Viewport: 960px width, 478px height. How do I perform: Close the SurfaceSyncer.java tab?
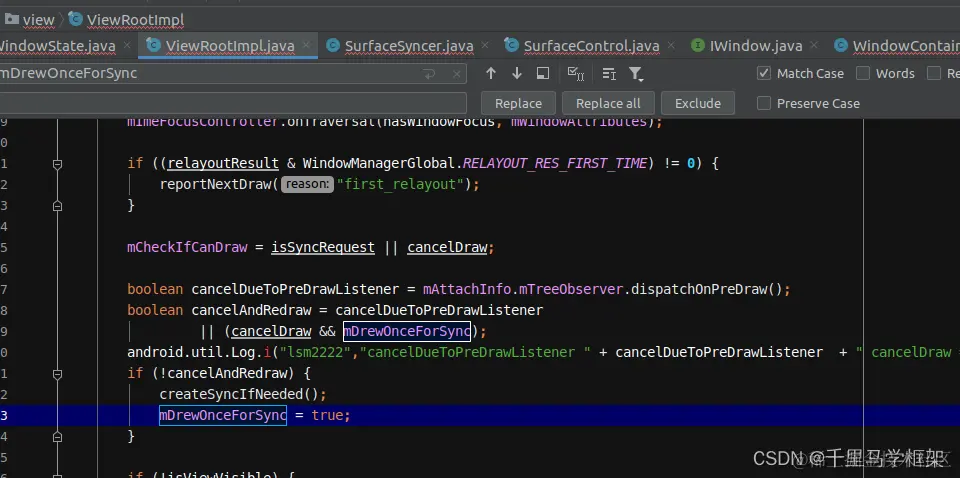click(485, 45)
